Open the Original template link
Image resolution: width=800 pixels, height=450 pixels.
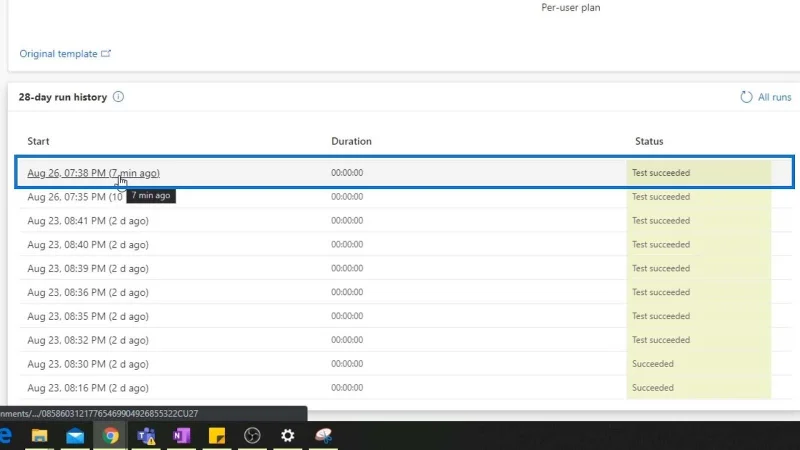tap(58, 54)
